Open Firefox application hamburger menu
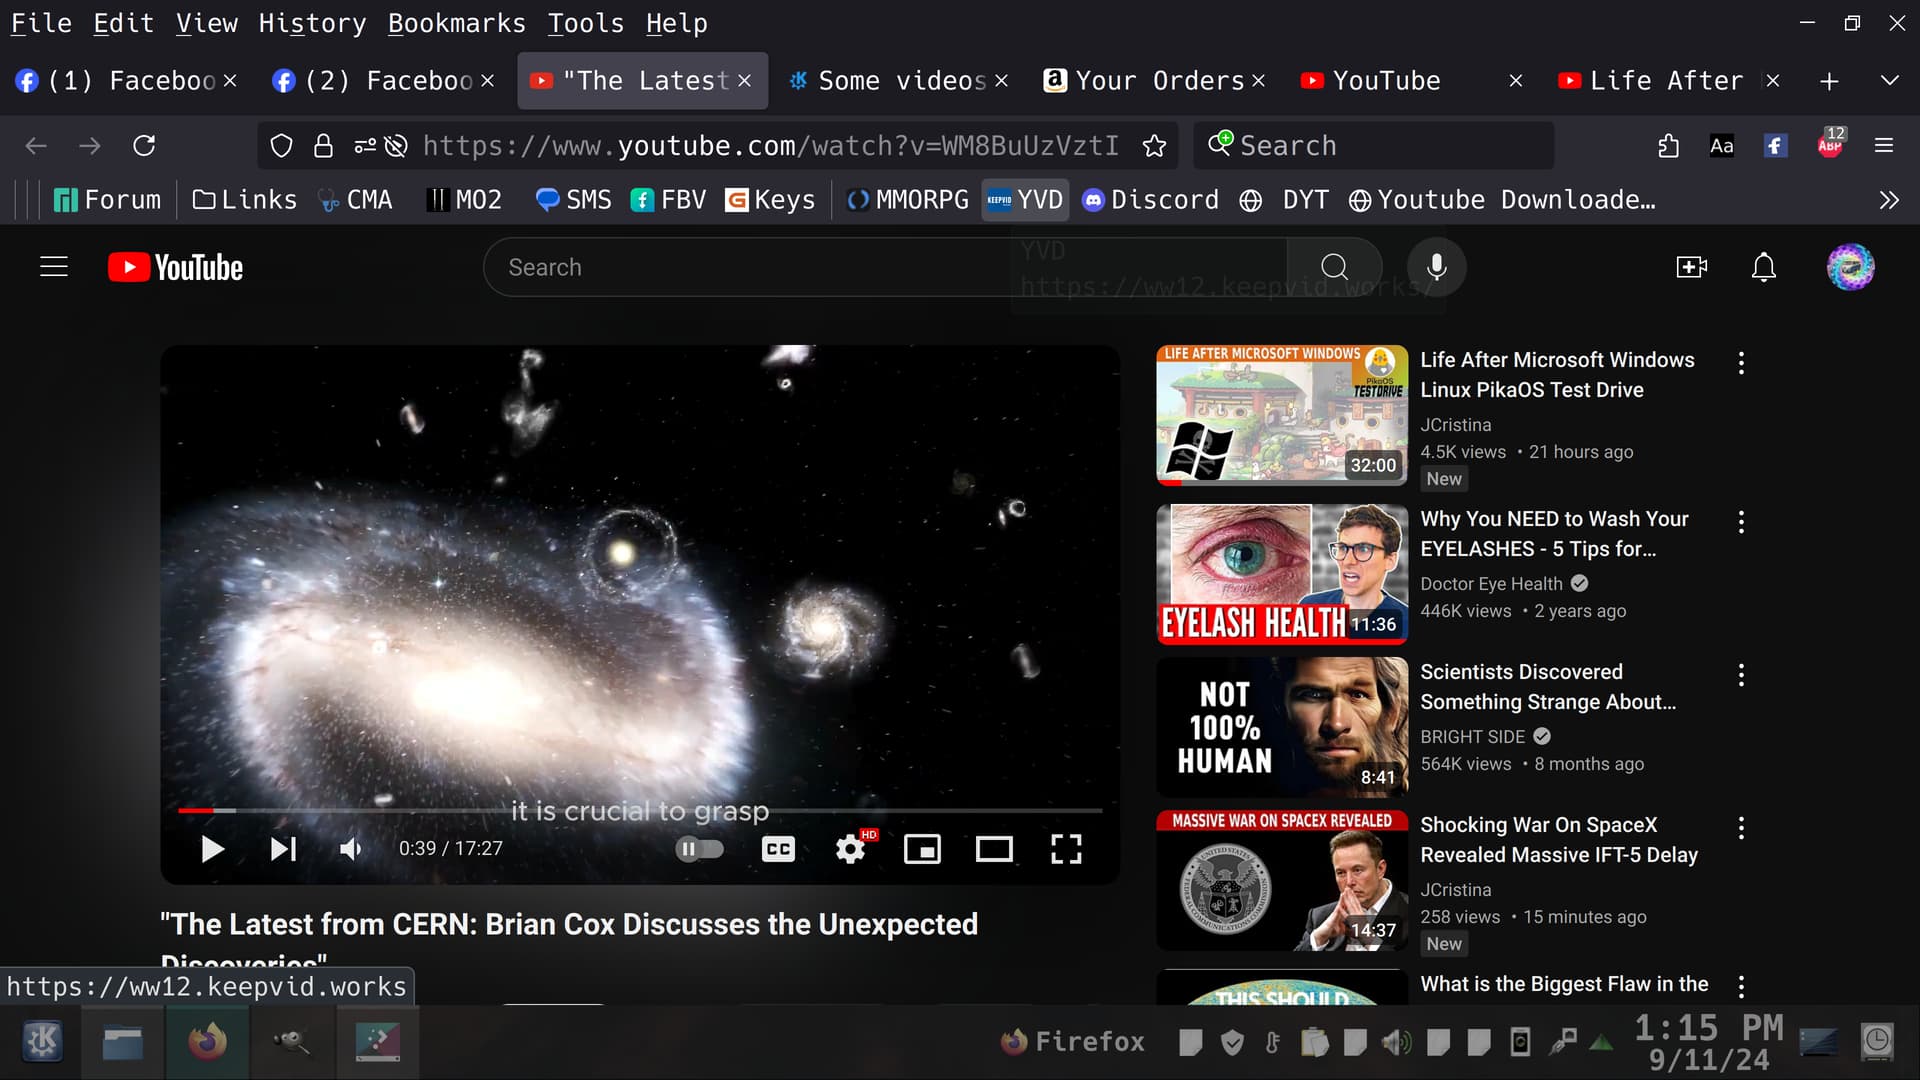The image size is (1920, 1080). coord(1884,146)
